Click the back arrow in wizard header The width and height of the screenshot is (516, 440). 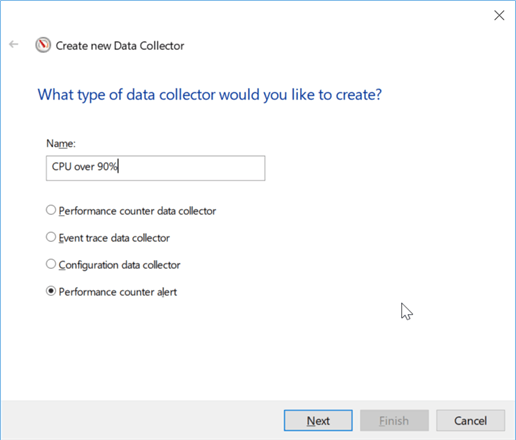point(14,44)
